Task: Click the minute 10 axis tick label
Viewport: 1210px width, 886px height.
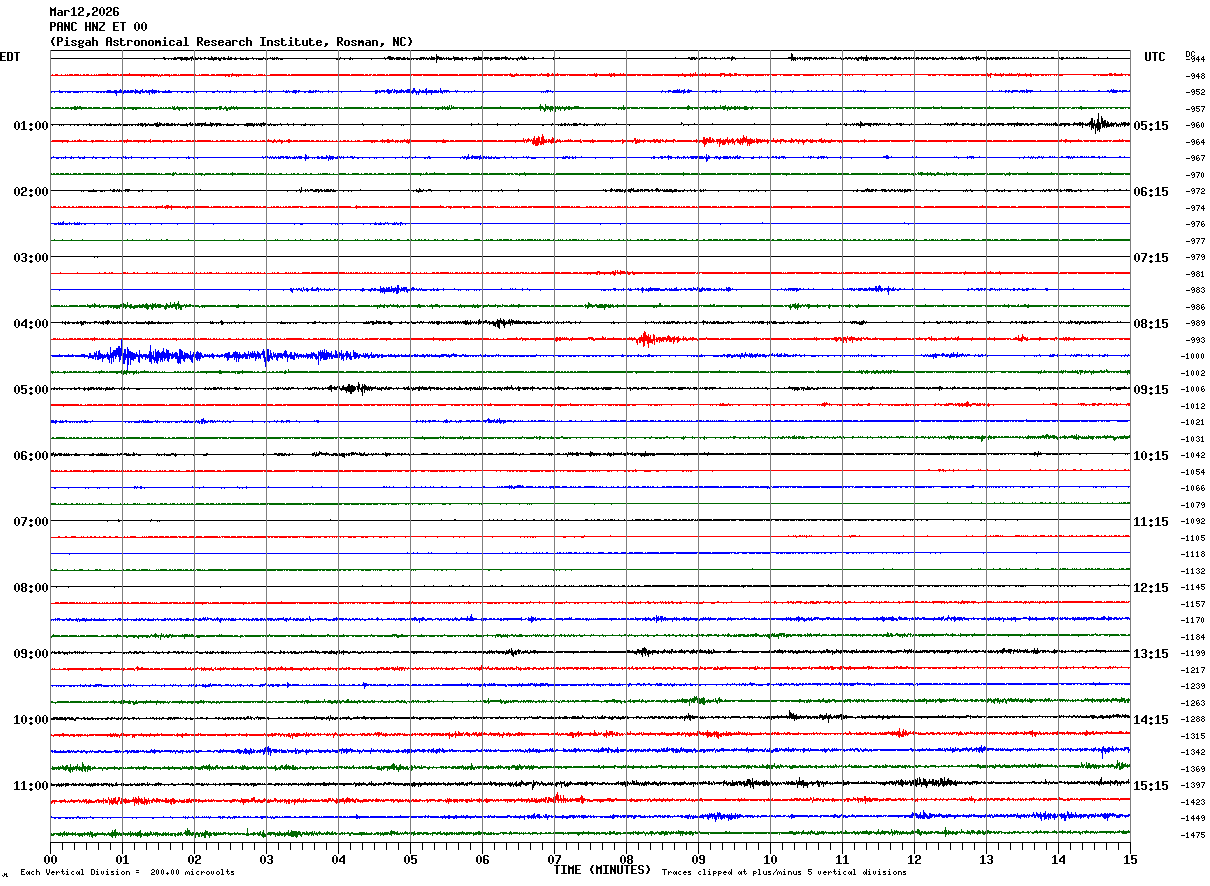Action: [x=770, y=860]
